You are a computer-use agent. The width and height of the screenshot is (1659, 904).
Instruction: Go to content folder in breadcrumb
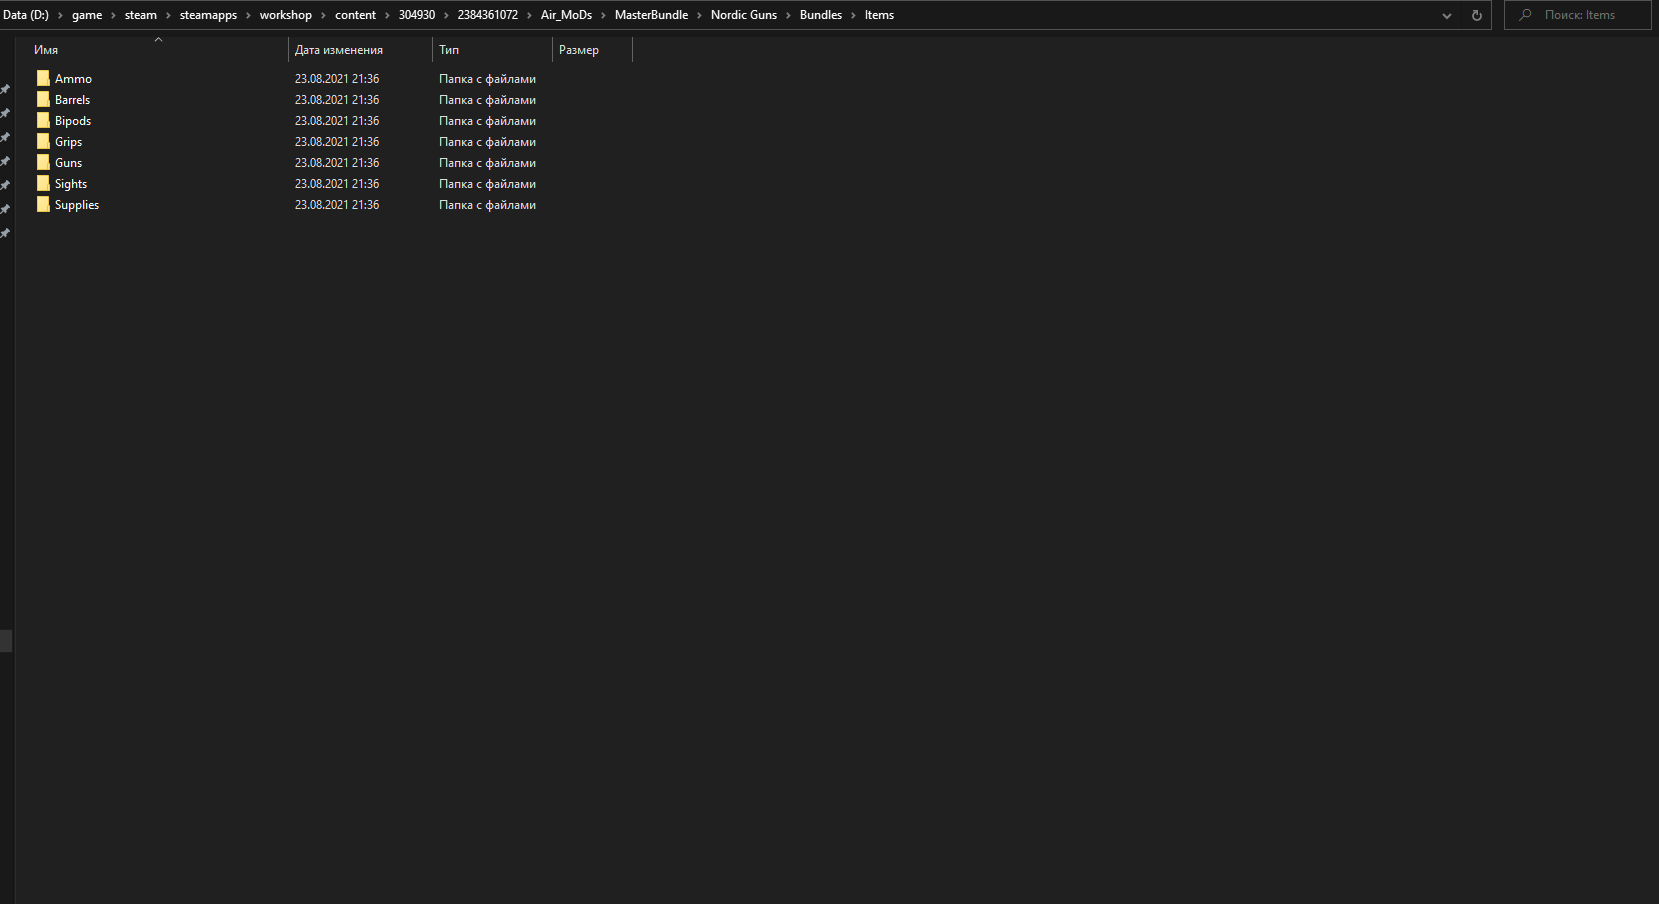click(355, 15)
